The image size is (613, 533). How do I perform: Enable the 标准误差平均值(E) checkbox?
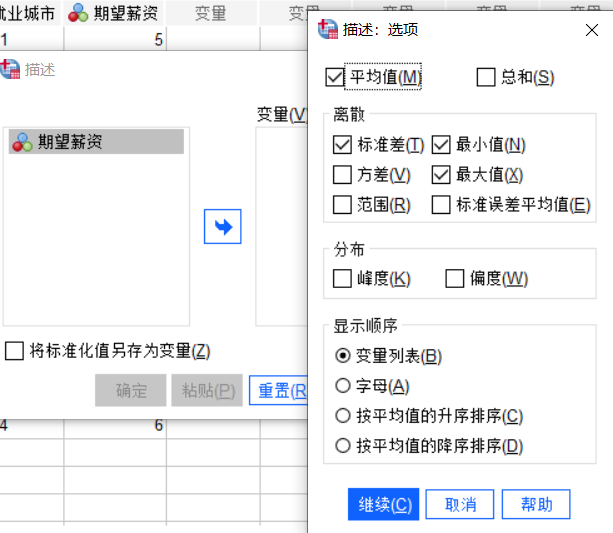(x=441, y=205)
